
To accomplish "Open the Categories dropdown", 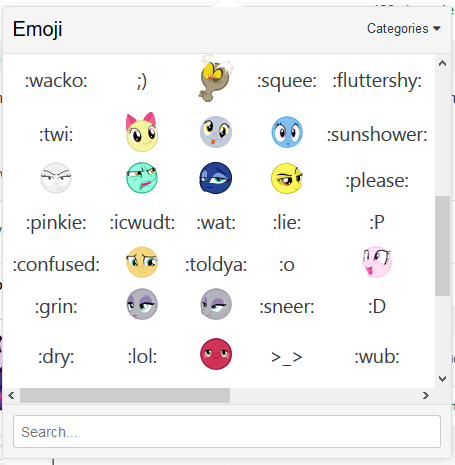I will (404, 29).
